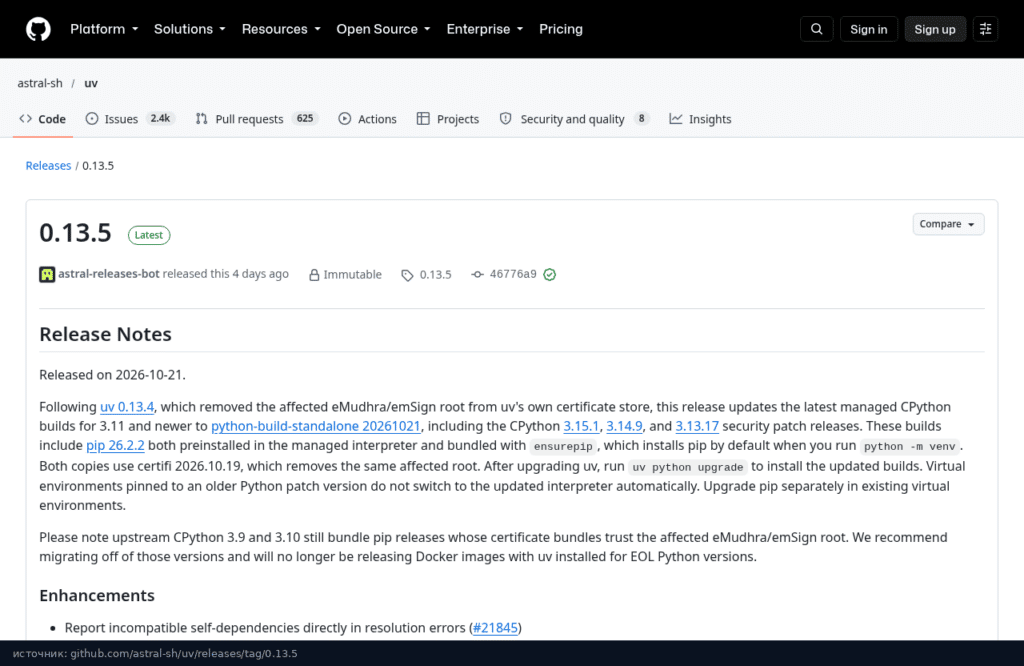
Task: Click the Security 8 counter badge
Action: point(641,118)
